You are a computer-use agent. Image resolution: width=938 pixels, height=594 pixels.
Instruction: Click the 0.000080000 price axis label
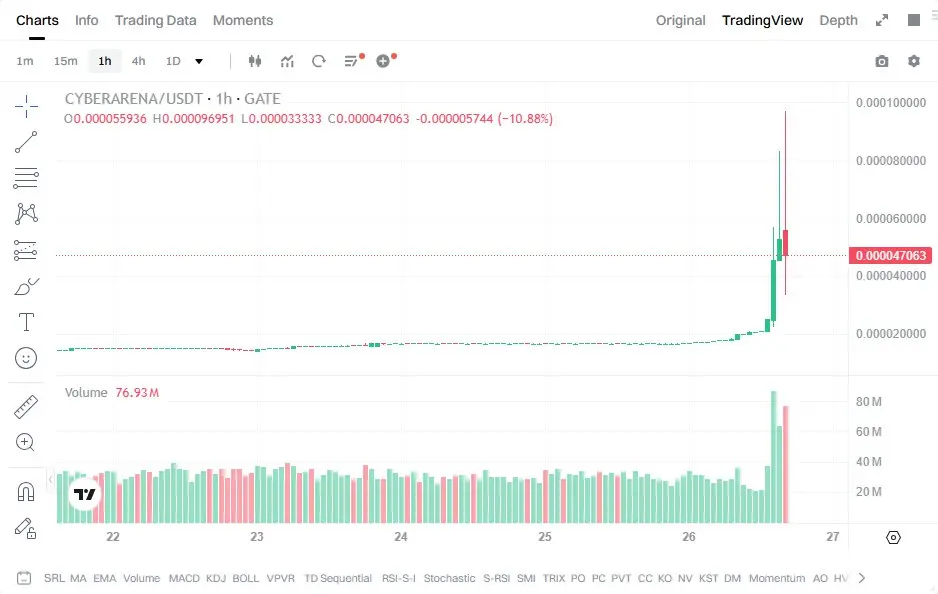[891, 160]
